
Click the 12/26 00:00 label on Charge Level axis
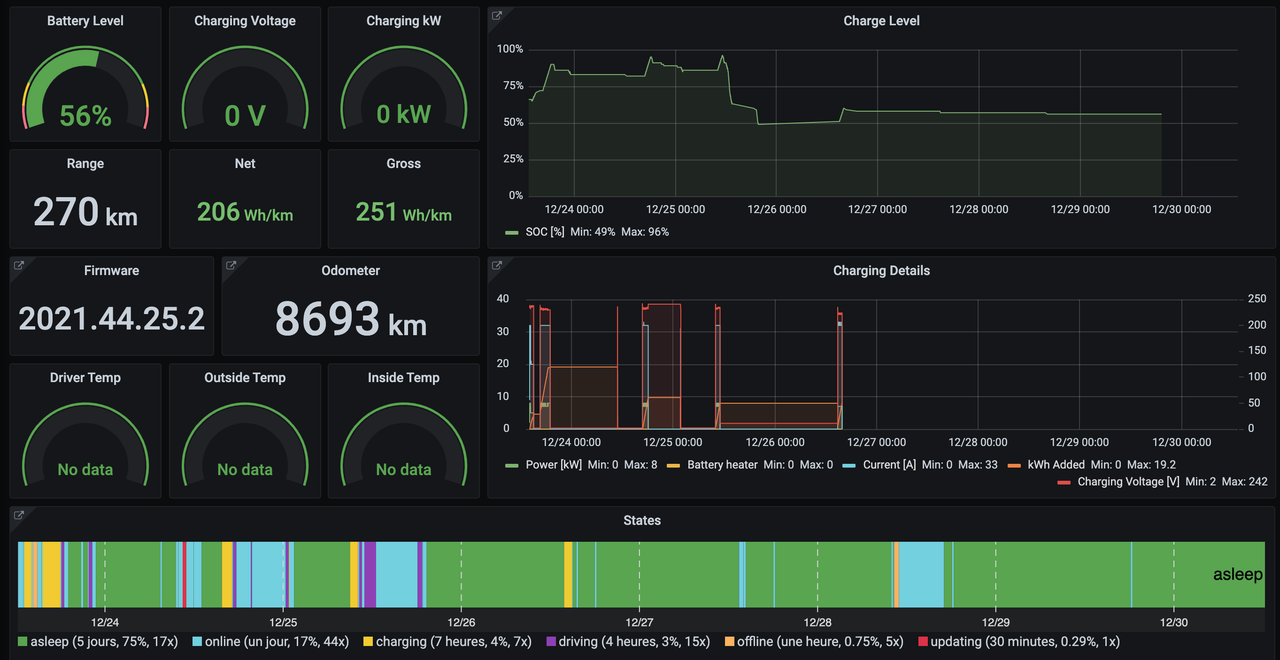point(776,209)
